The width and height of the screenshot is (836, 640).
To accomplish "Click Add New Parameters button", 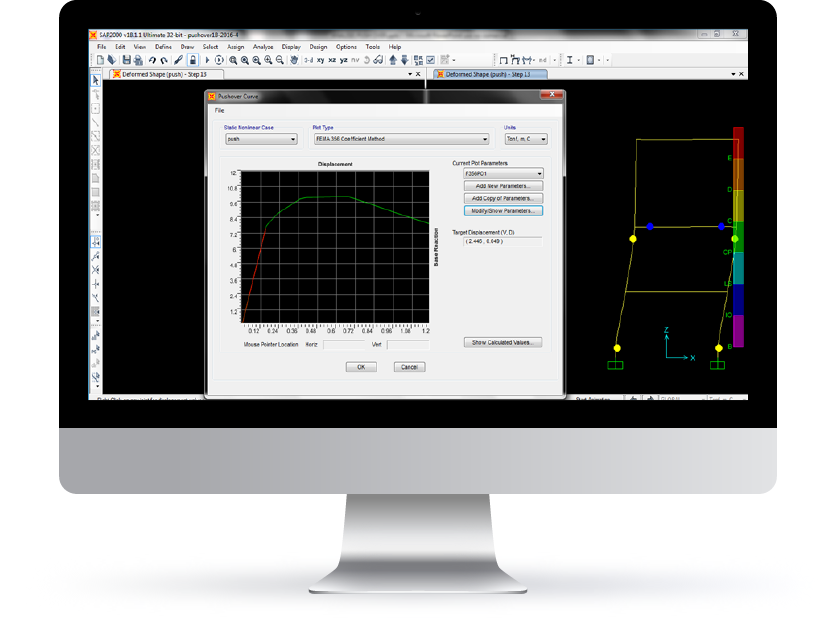I will [503, 186].
